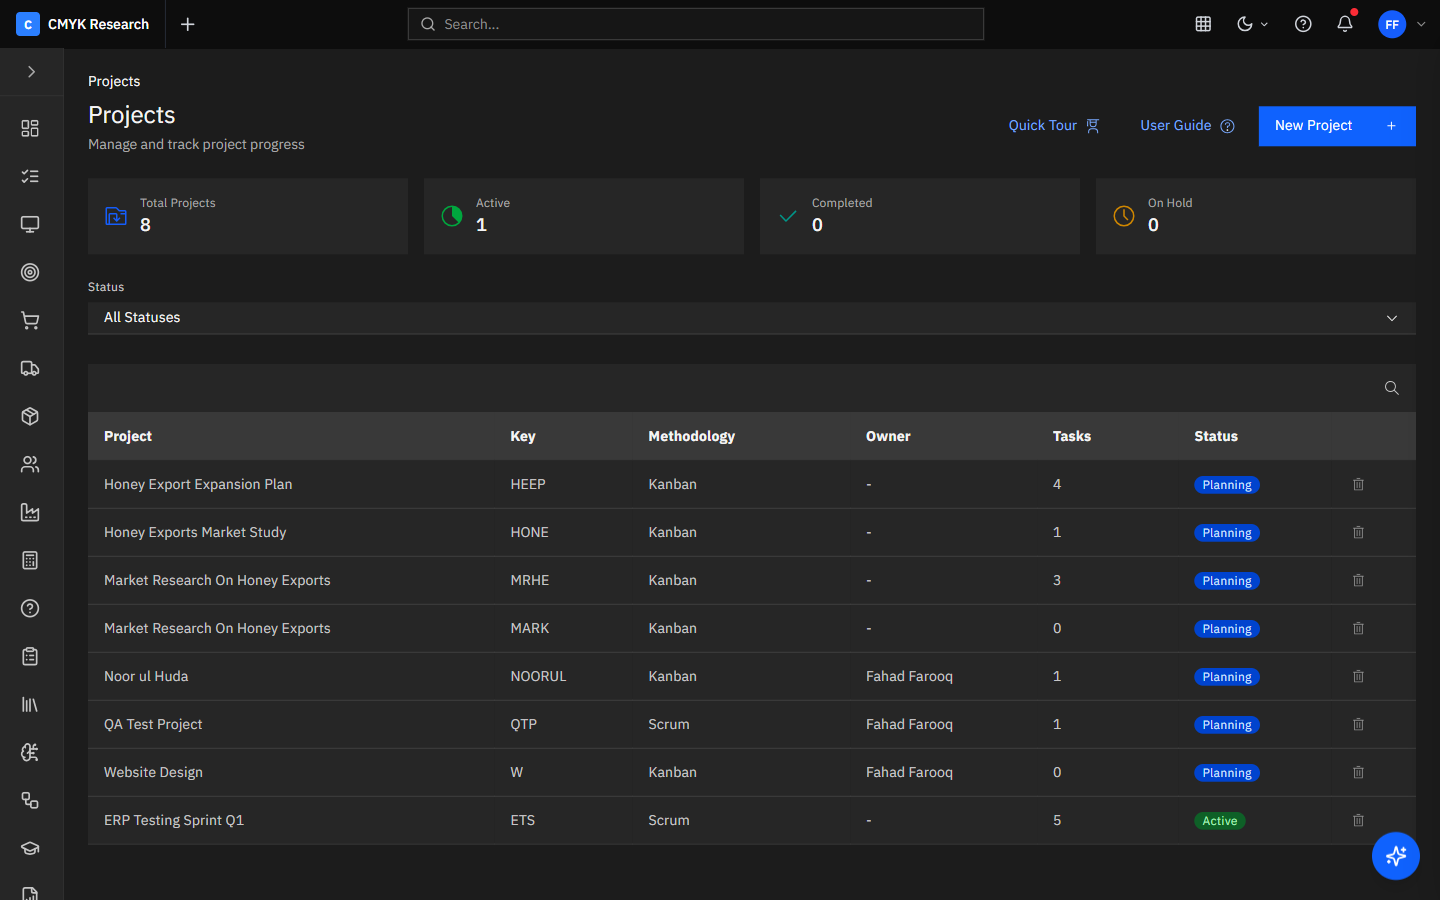The width and height of the screenshot is (1440, 900).
Task: Delete the MRHE project row
Action: pyautogui.click(x=1358, y=580)
